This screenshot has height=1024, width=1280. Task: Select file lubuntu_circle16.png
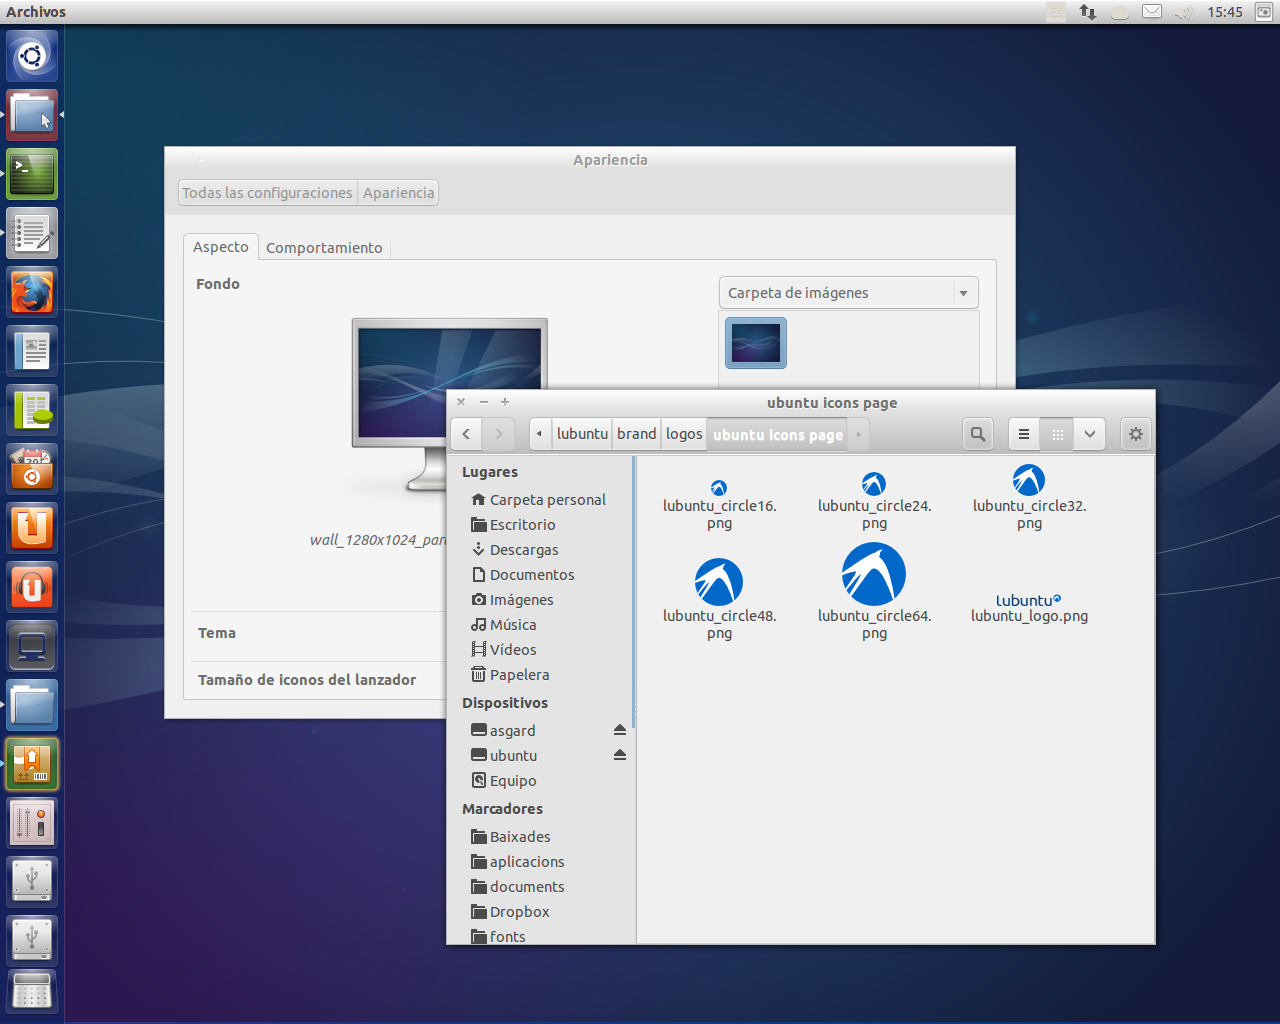point(719,505)
